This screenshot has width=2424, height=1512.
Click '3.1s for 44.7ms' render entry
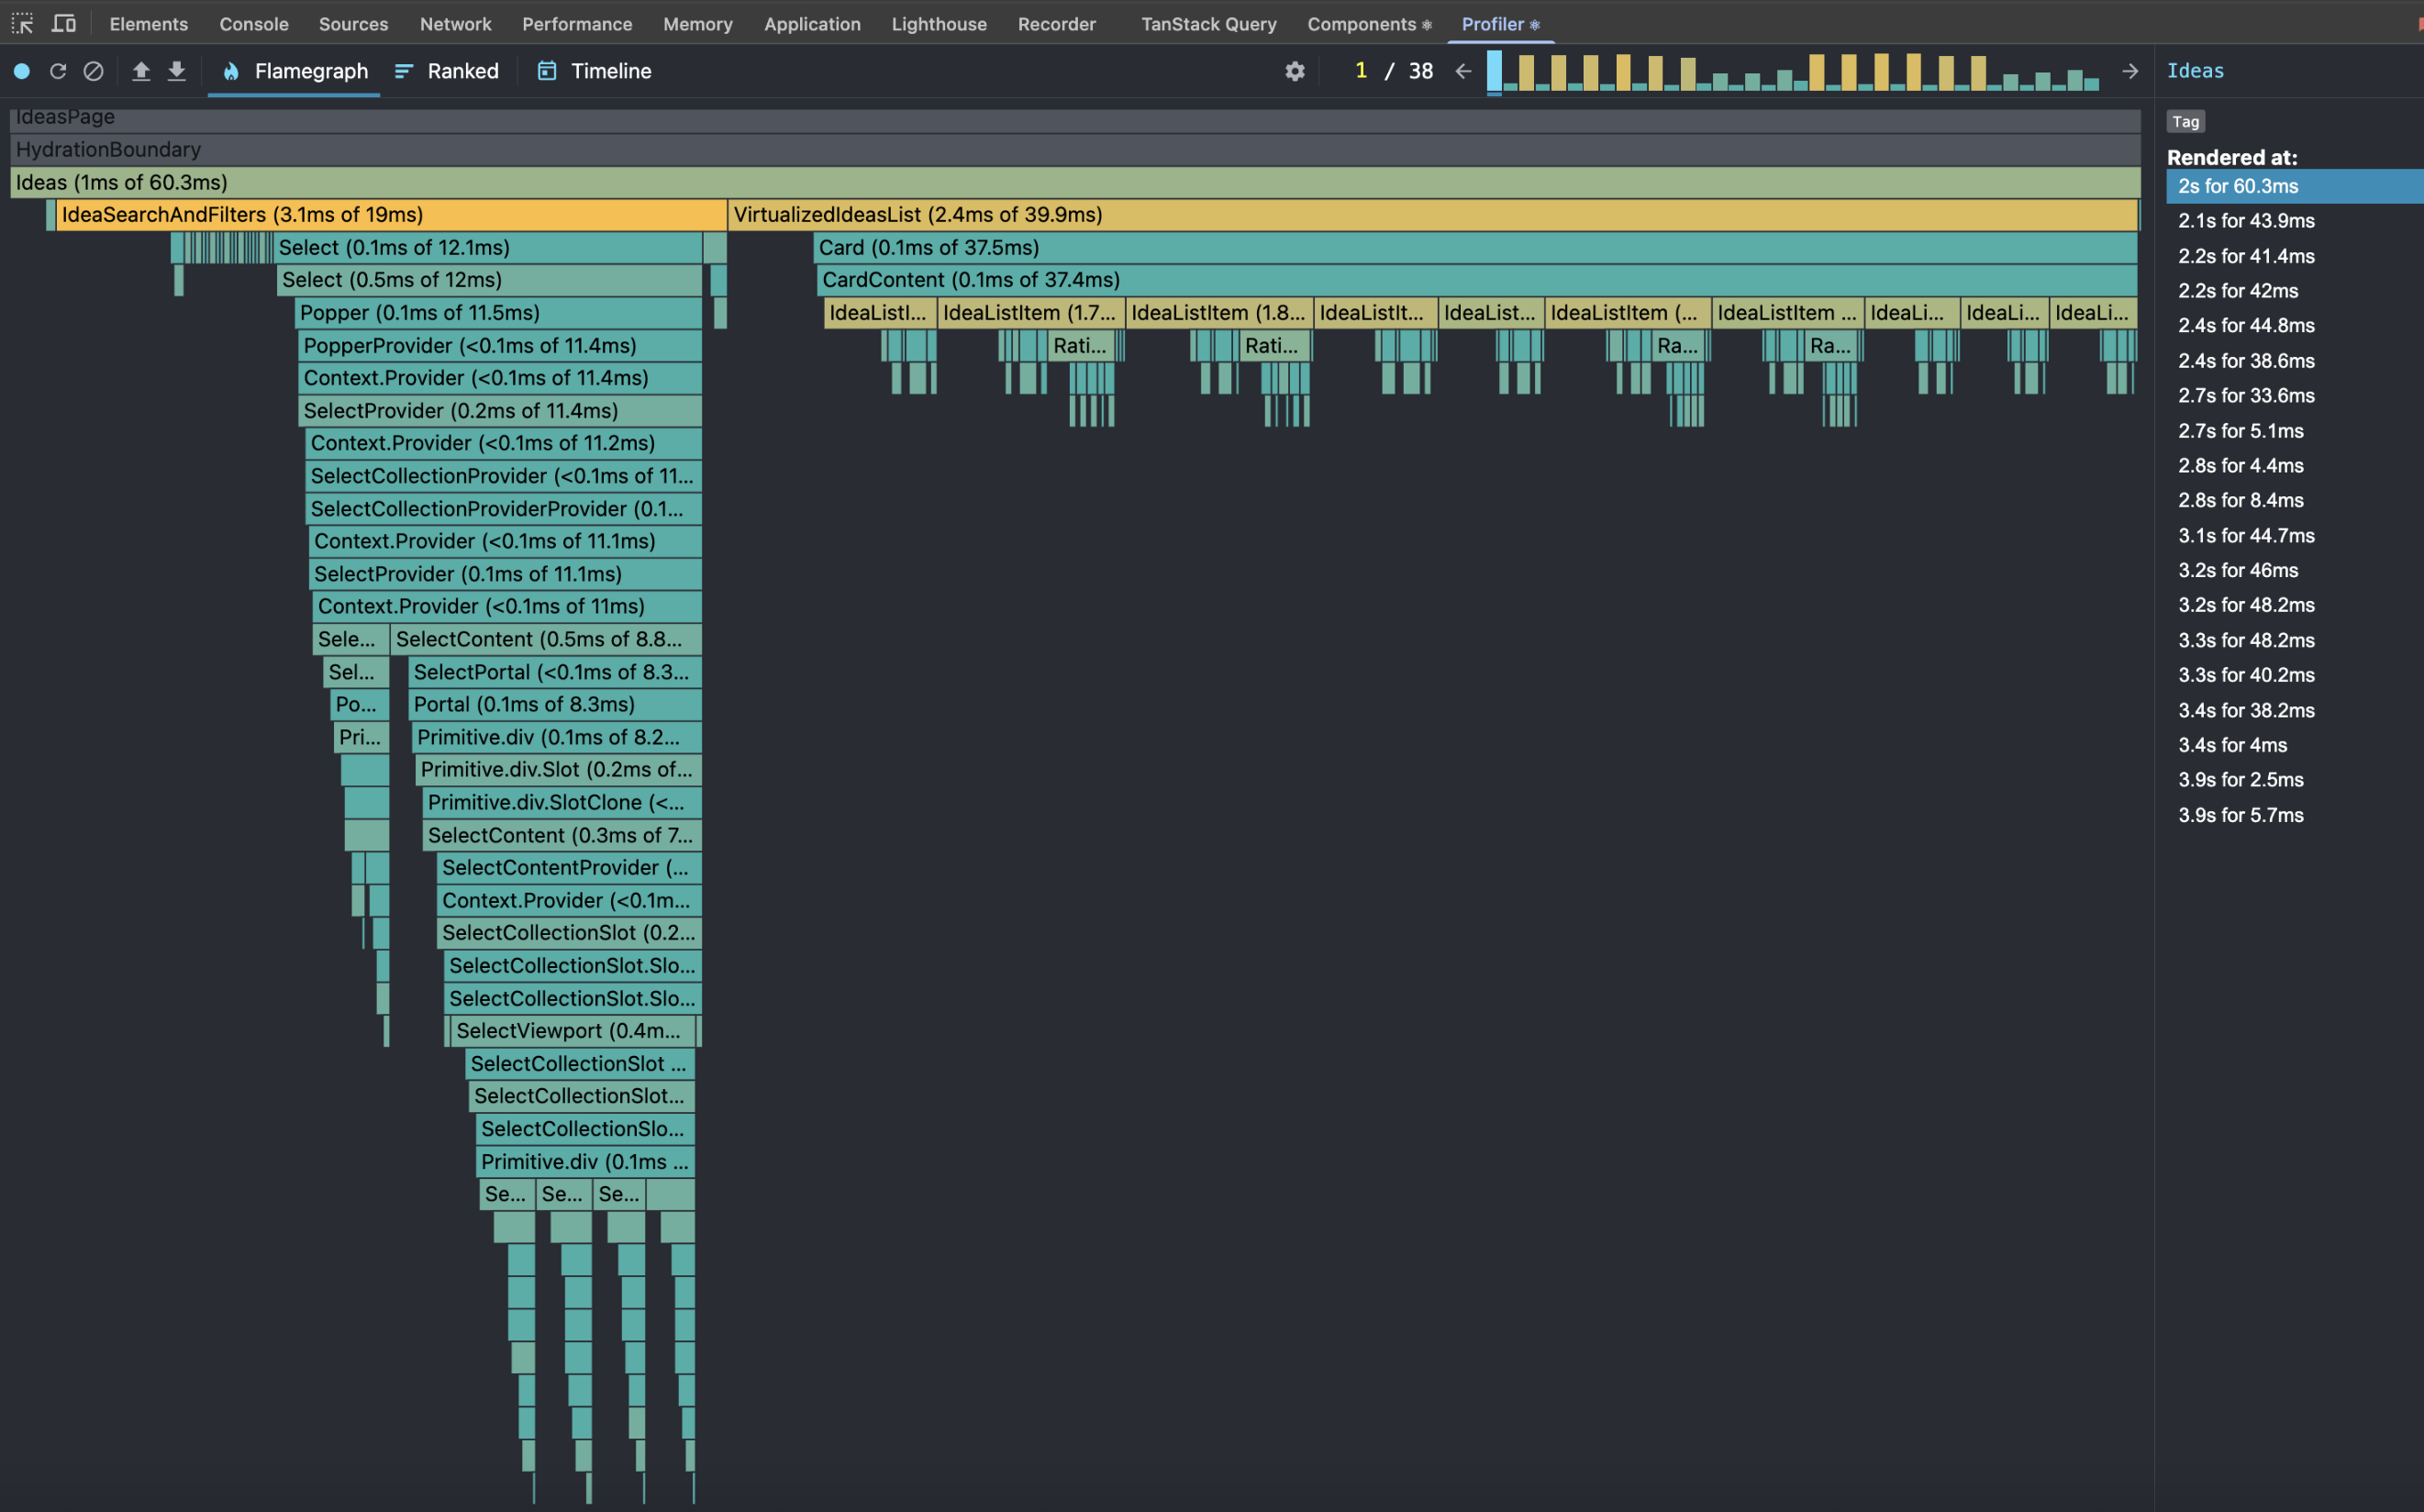click(2294, 536)
